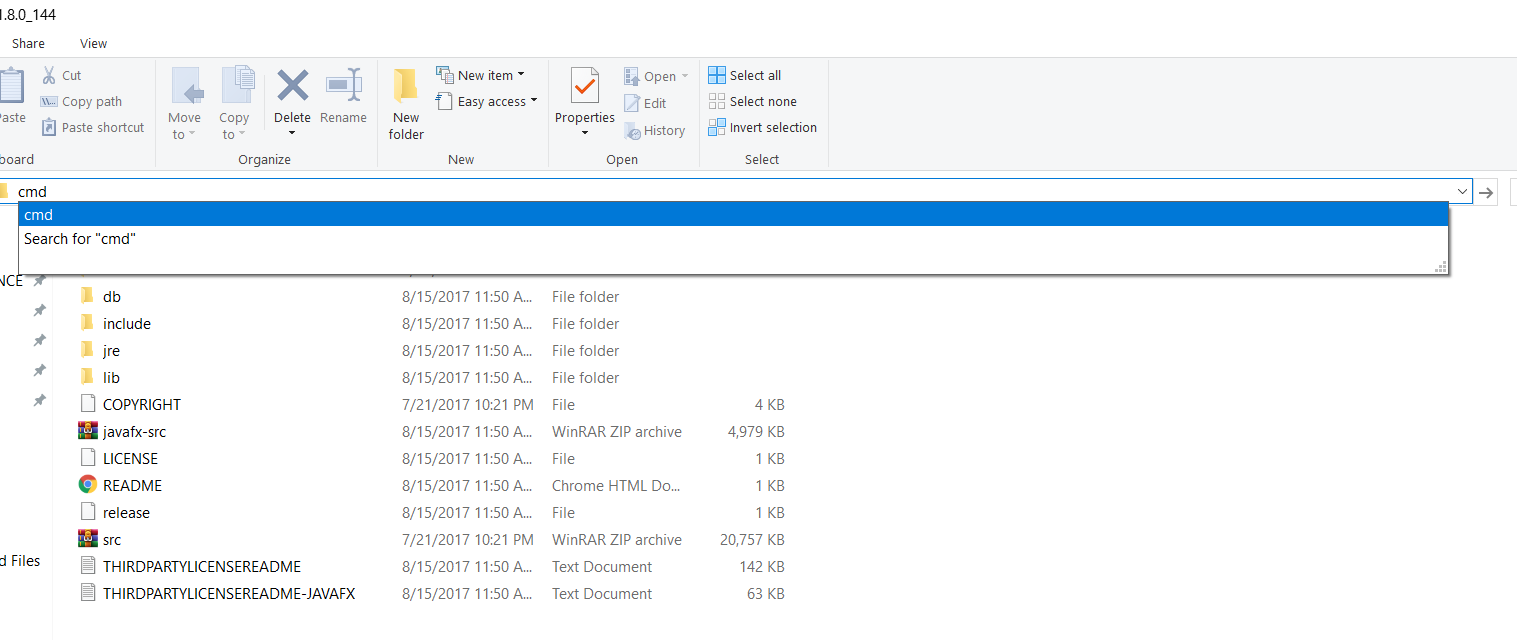
Task: Click the Delete icon in Organize group
Action: [292, 87]
